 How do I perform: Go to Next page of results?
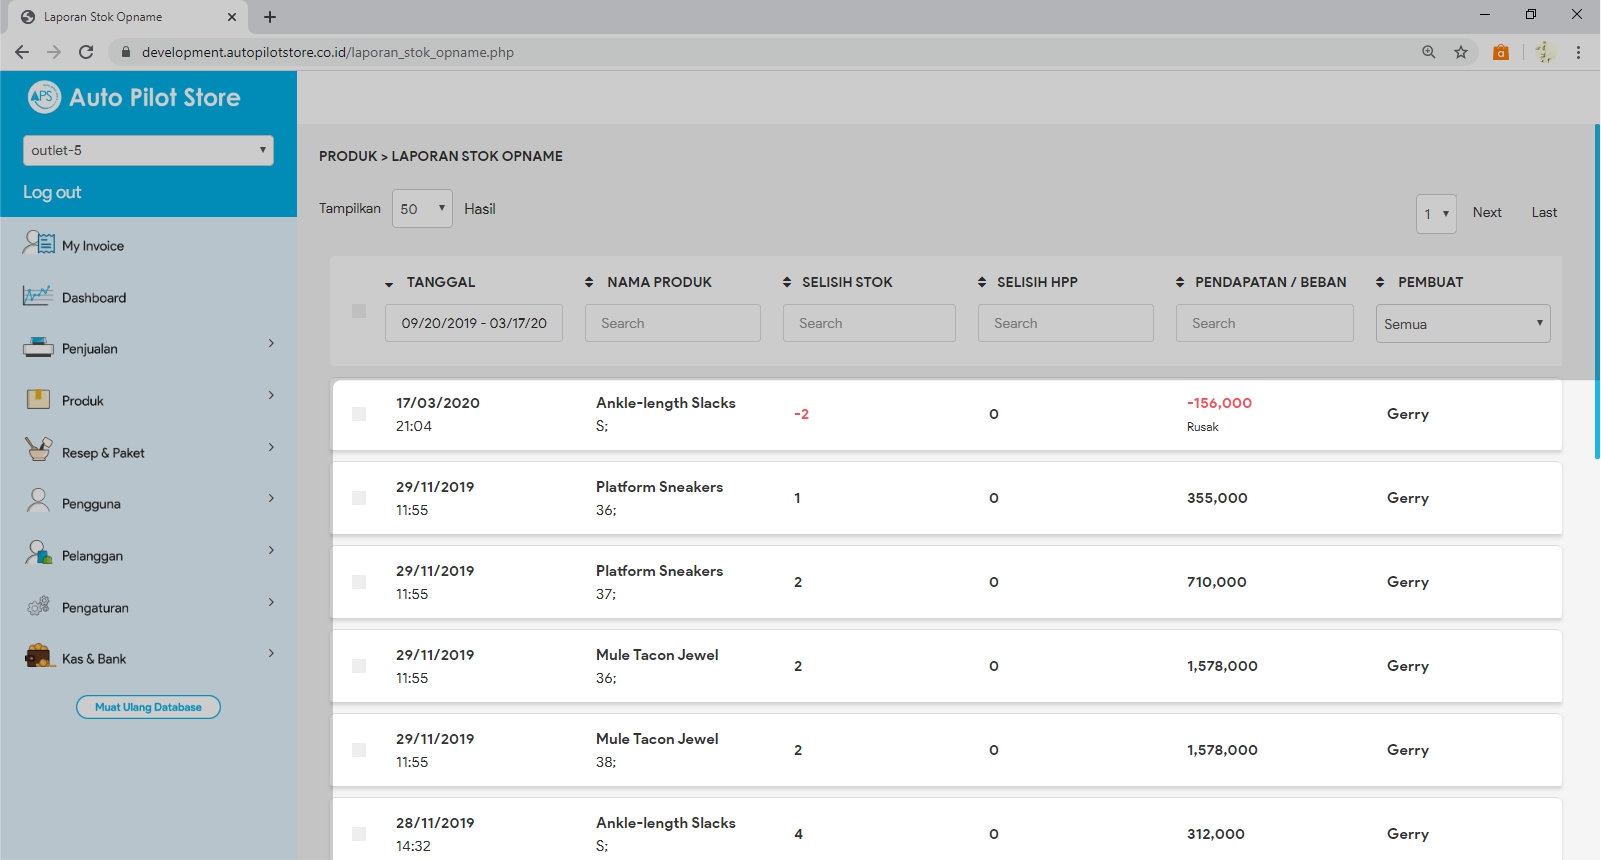click(x=1486, y=212)
